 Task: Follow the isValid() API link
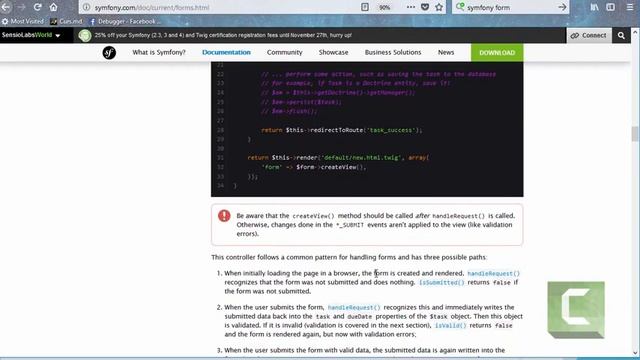[450, 326]
